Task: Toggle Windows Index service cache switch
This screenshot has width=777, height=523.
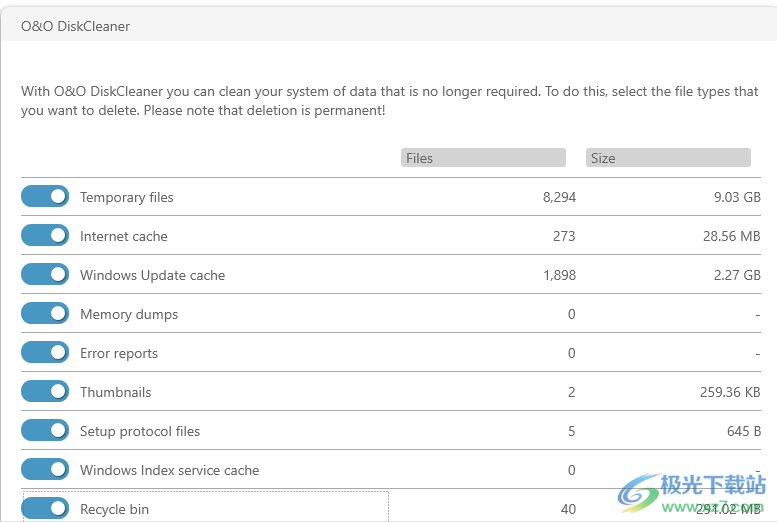Action: tap(45, 469)
